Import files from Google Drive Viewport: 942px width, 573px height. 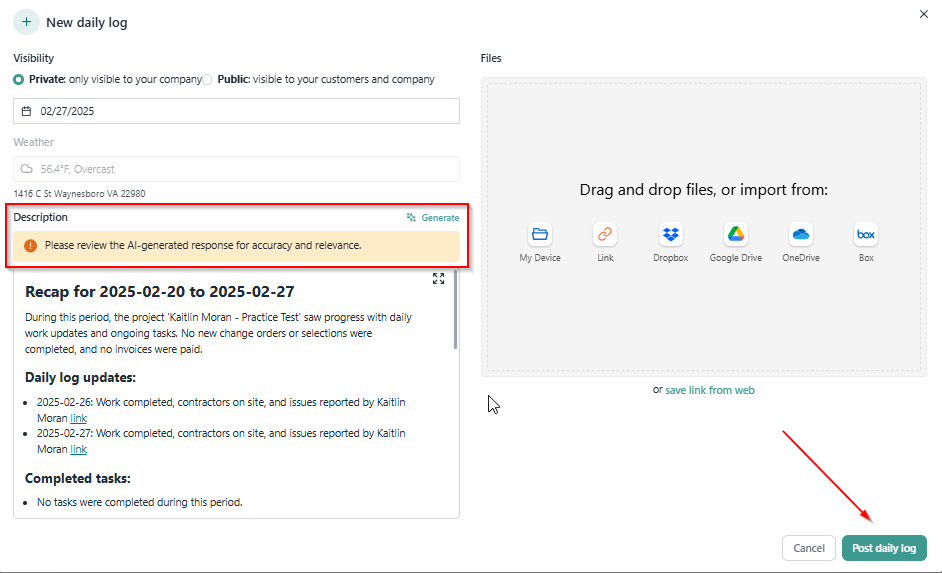(x=735, y=234)
